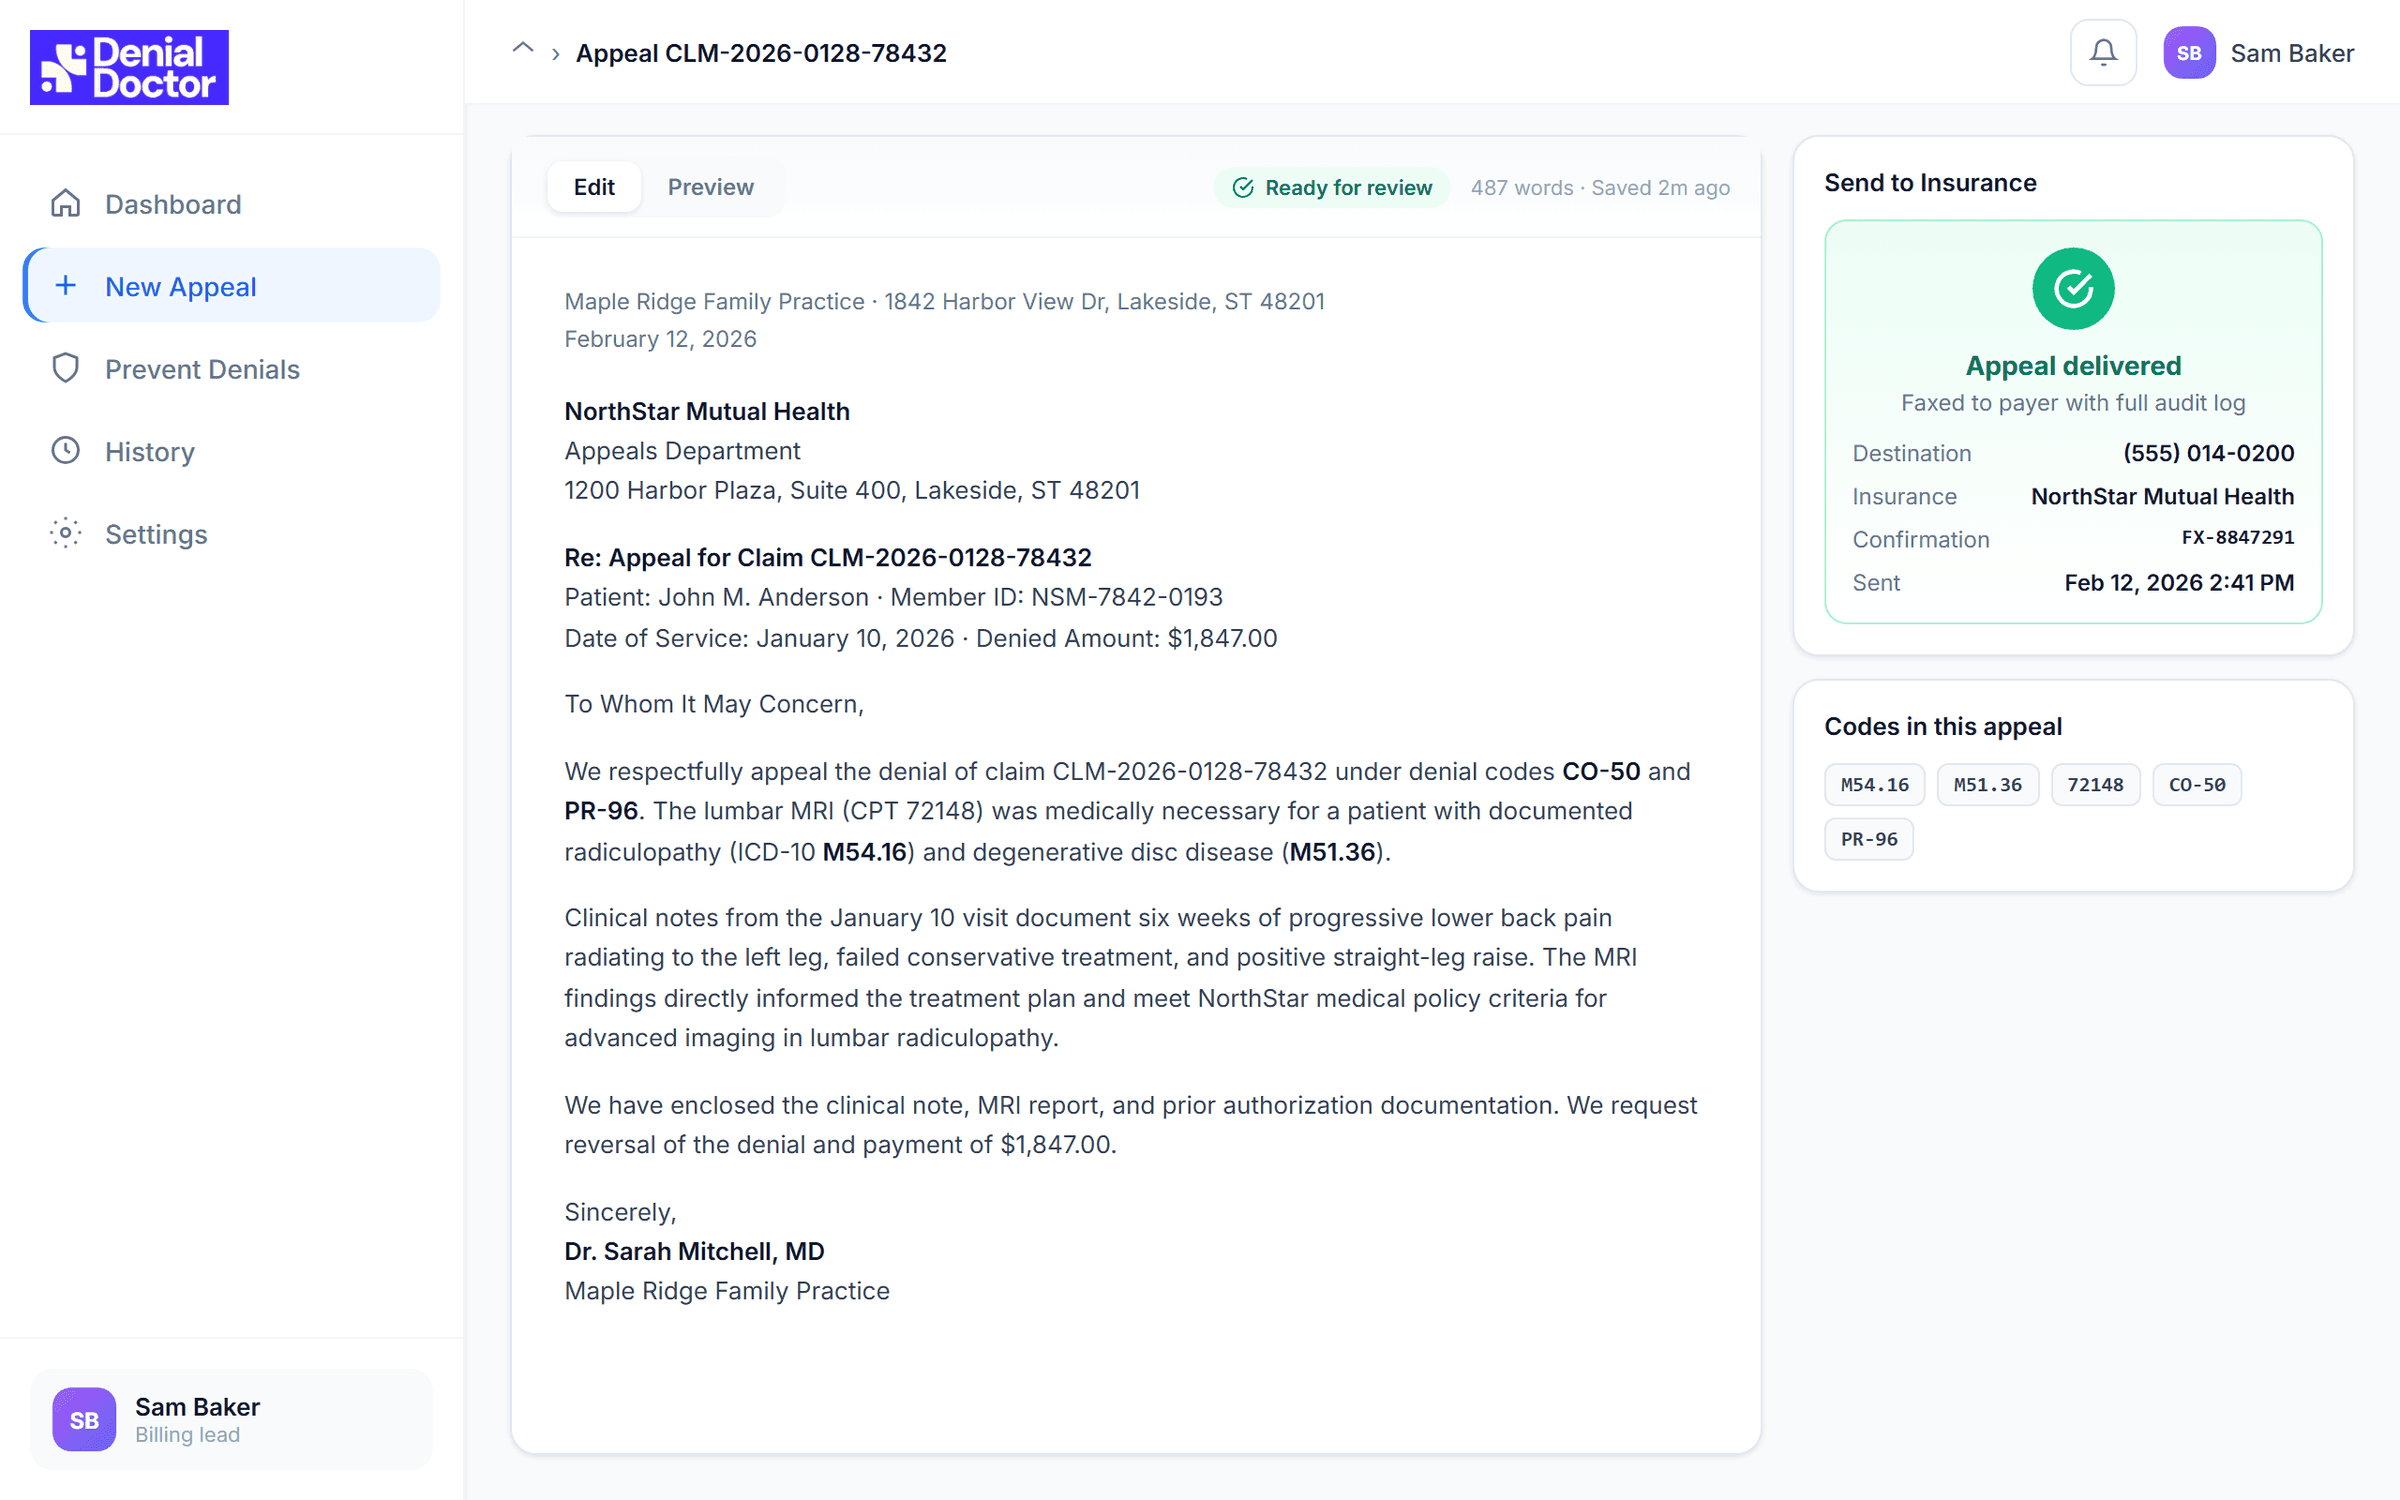Click the Send to Insurance heading
Screen dimensions: 2400x1500
click(x=1930, y=183)
